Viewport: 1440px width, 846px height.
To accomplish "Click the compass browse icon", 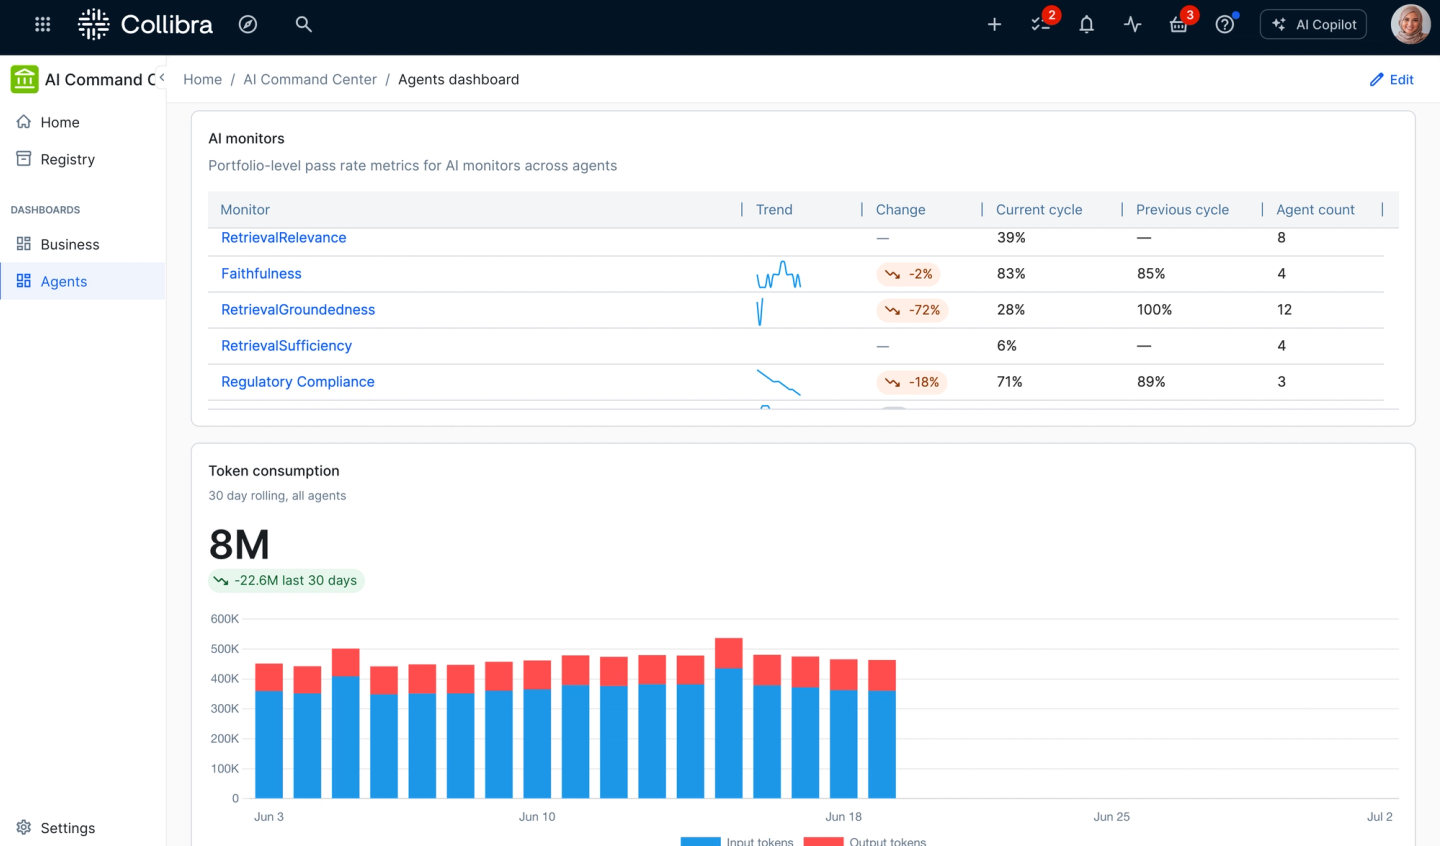I will point(248,24).
